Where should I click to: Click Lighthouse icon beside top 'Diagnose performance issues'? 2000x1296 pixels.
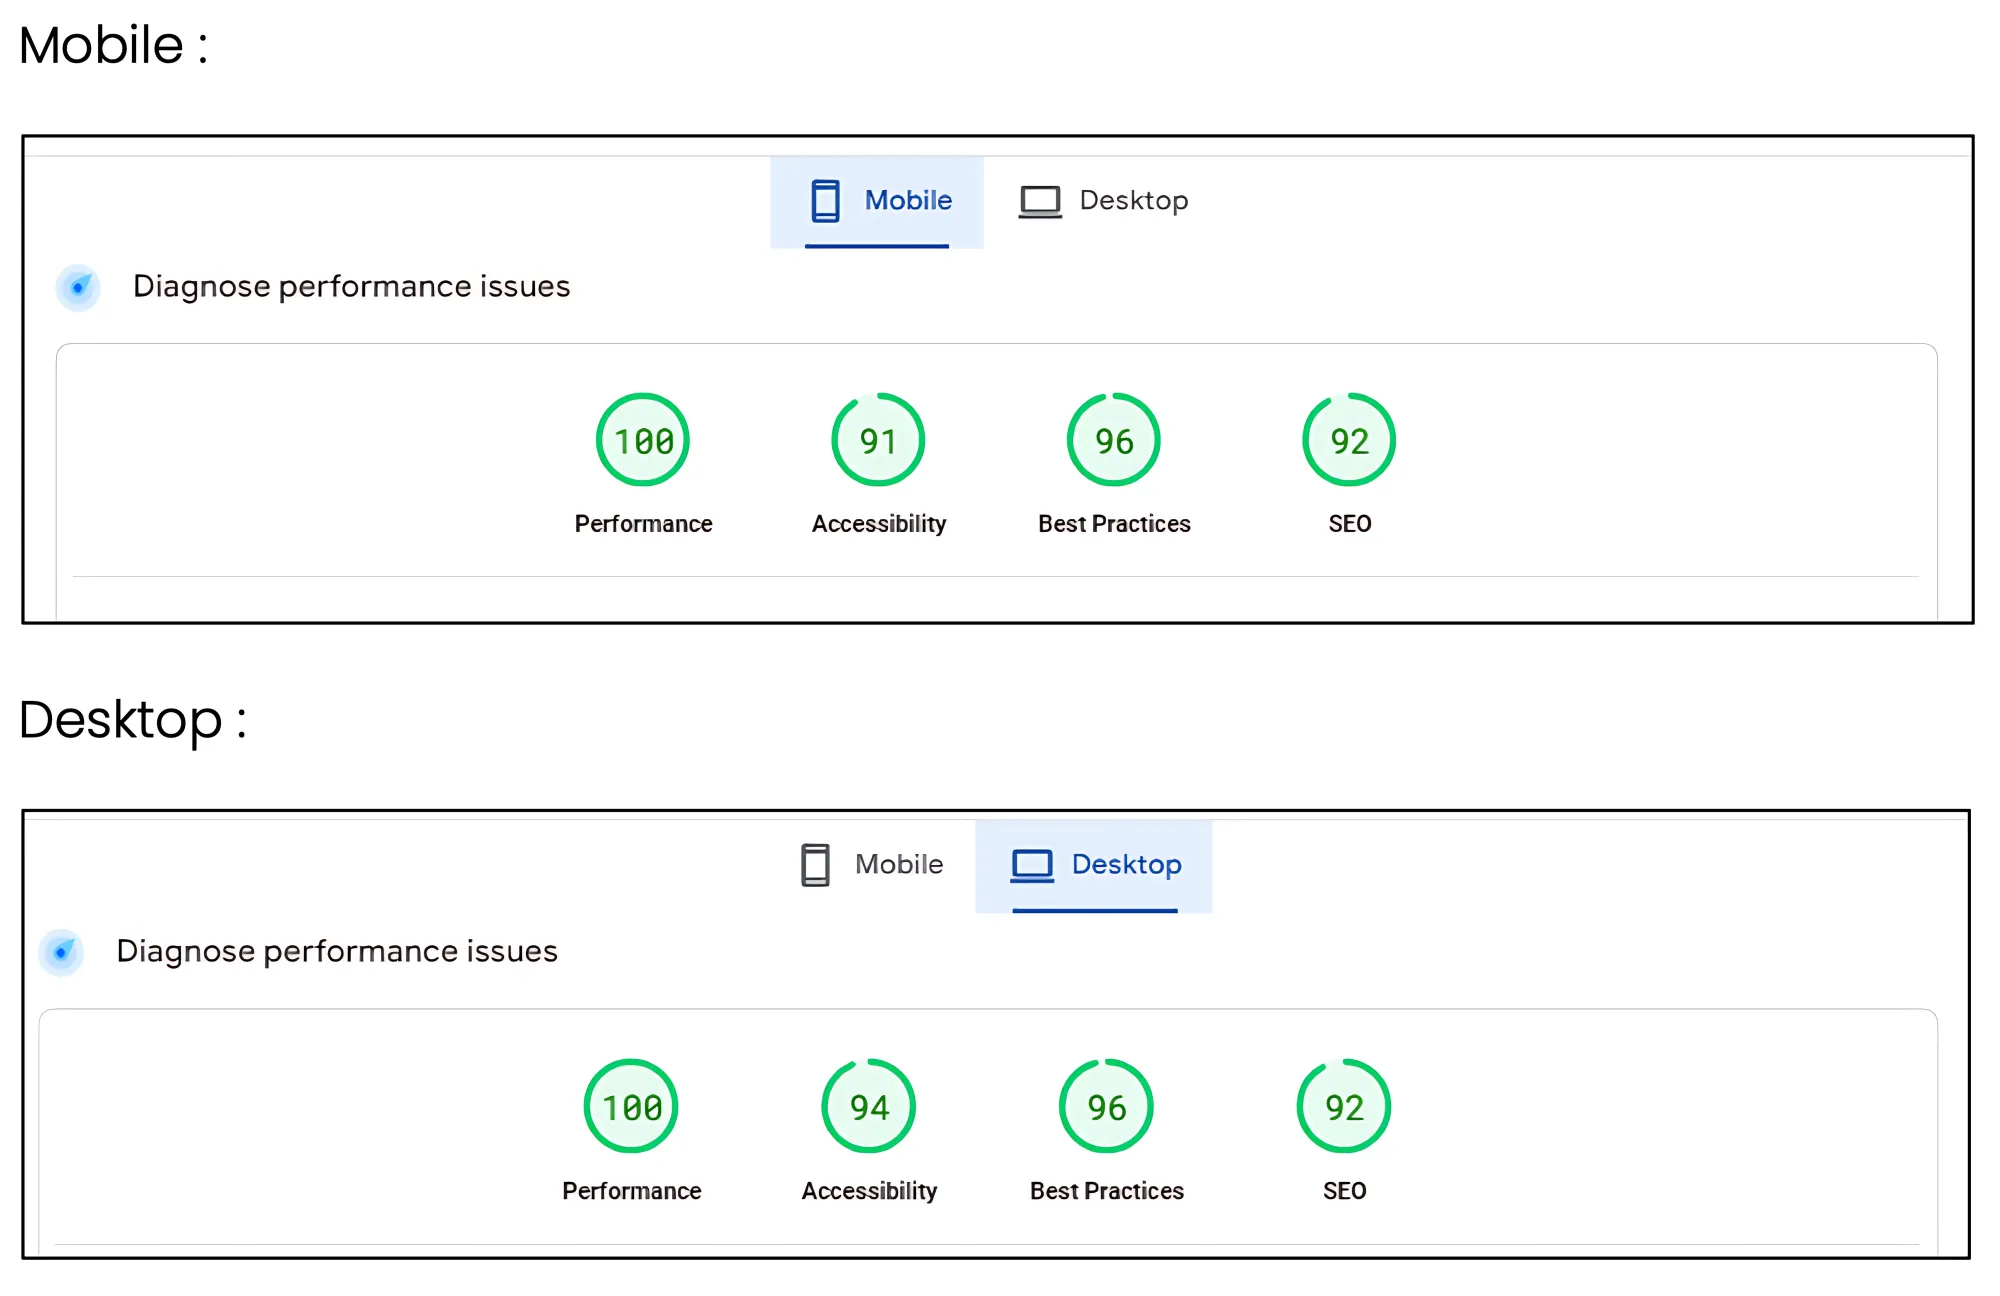click(x=78, y=287)
